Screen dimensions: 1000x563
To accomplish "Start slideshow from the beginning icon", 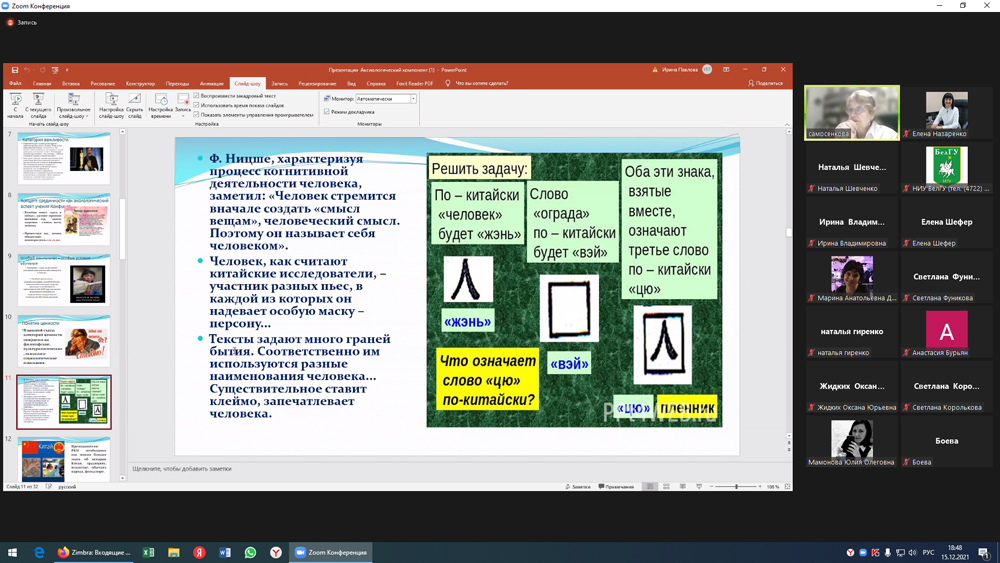I will click(x=15, y=102).
